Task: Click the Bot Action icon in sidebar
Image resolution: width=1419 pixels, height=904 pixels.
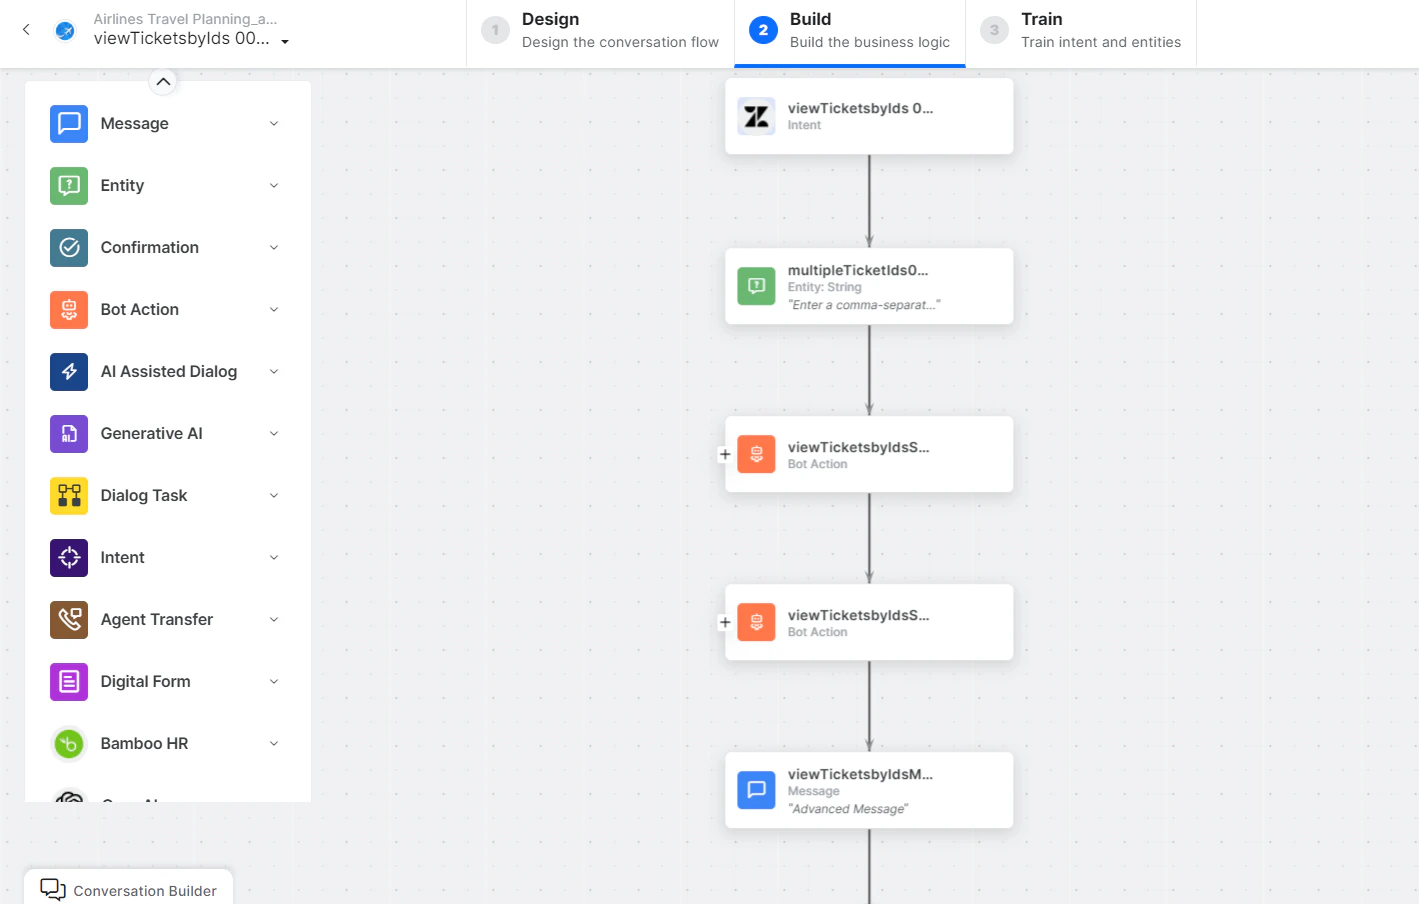Action: (x=69, y=309)
